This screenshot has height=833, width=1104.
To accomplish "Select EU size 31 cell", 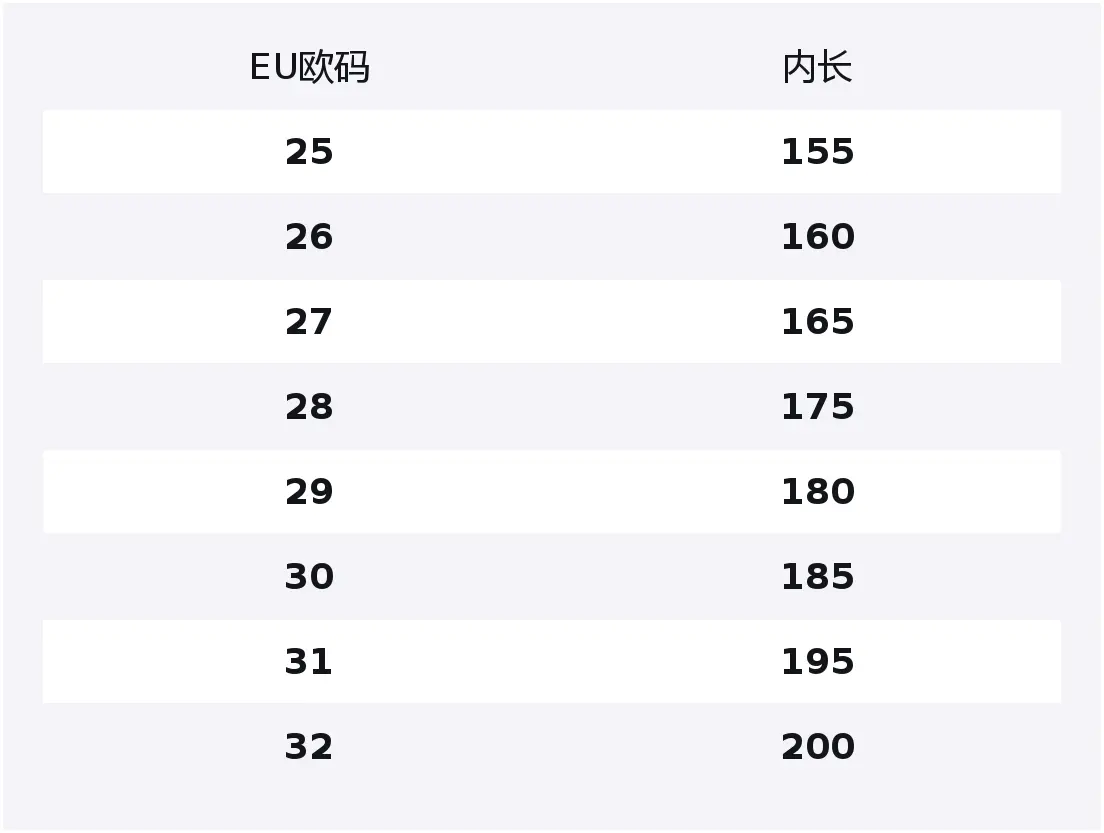I will tap(309, 662).
